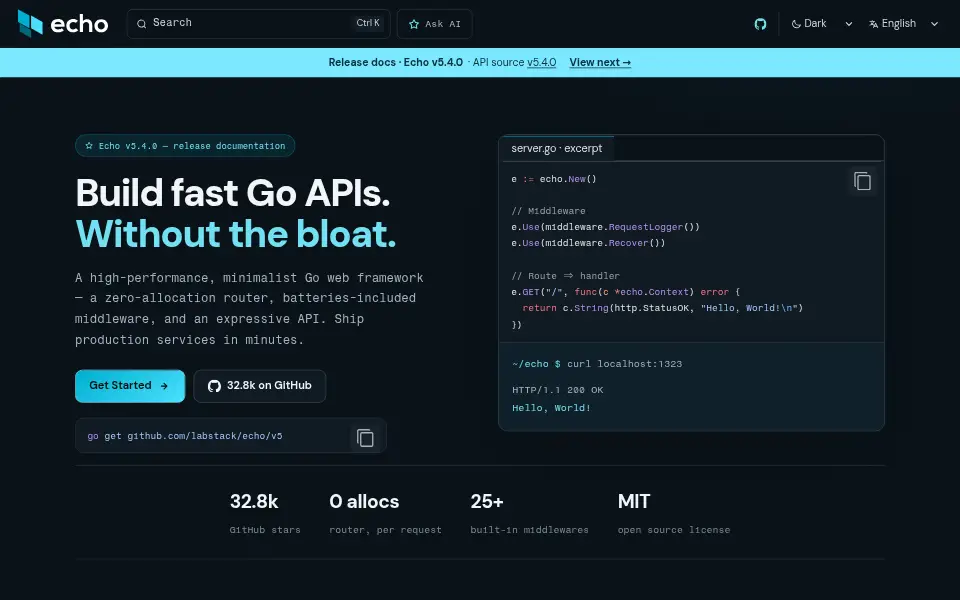Click the View next link
960x600 pixels.
coord(600,62)
